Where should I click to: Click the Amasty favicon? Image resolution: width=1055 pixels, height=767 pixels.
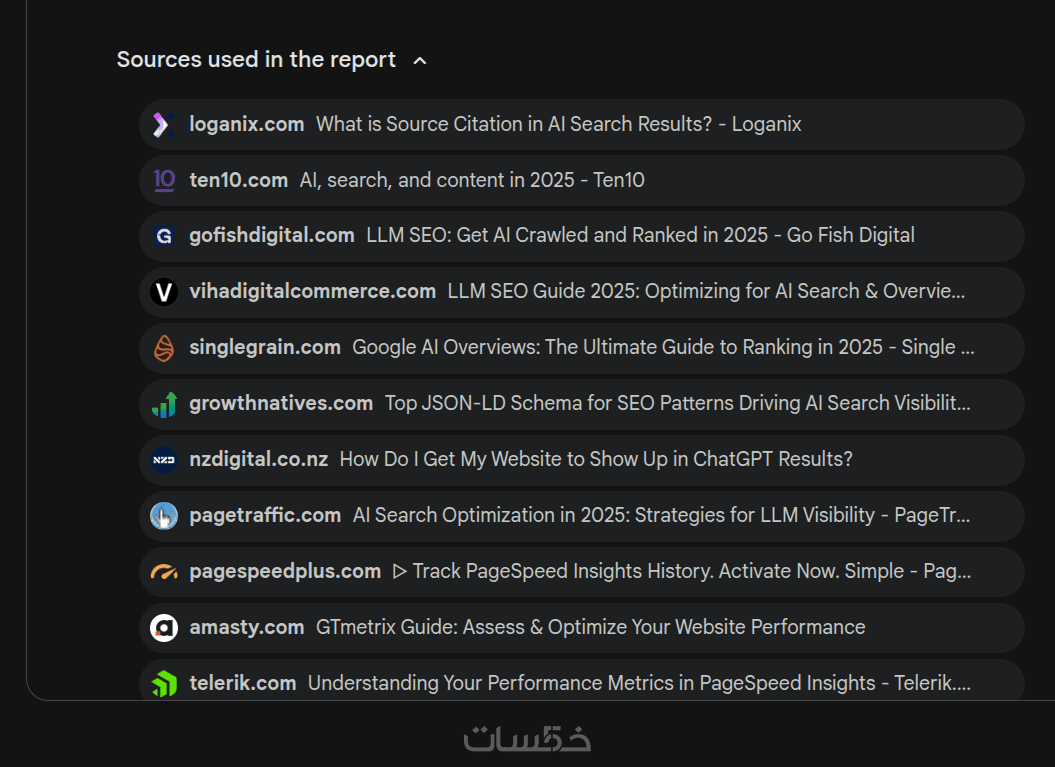click(163, 628)
